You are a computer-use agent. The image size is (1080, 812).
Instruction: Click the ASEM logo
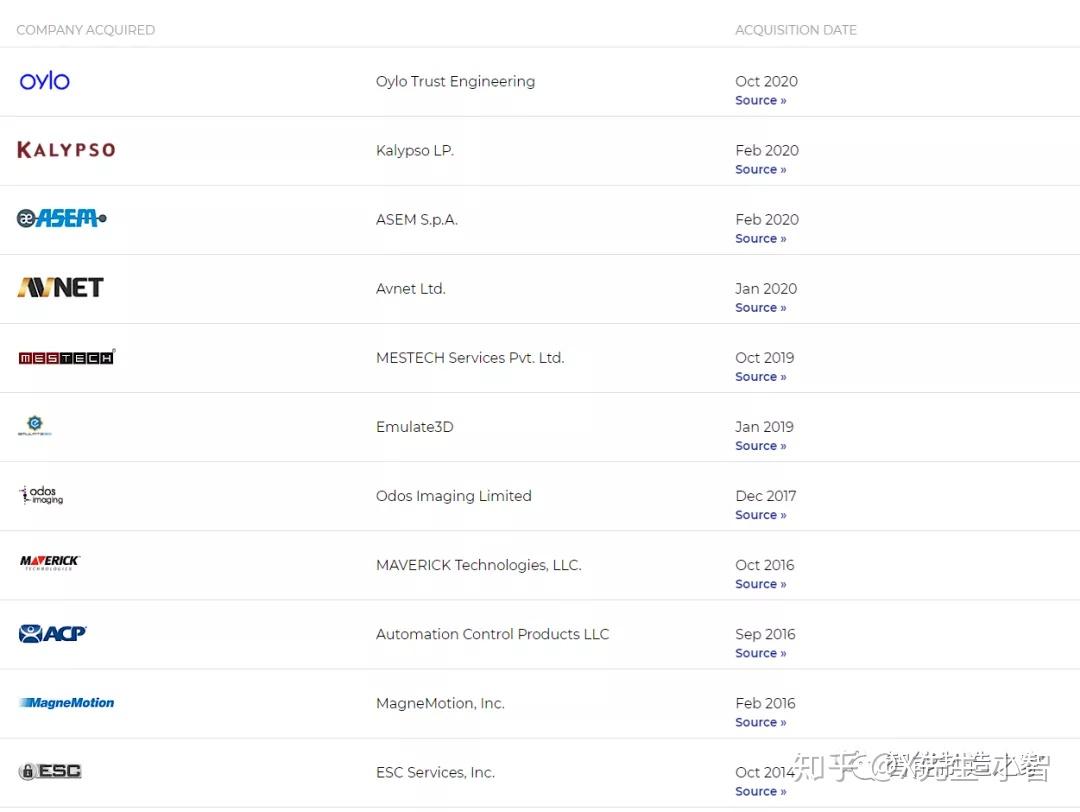(x=61, y=218)
